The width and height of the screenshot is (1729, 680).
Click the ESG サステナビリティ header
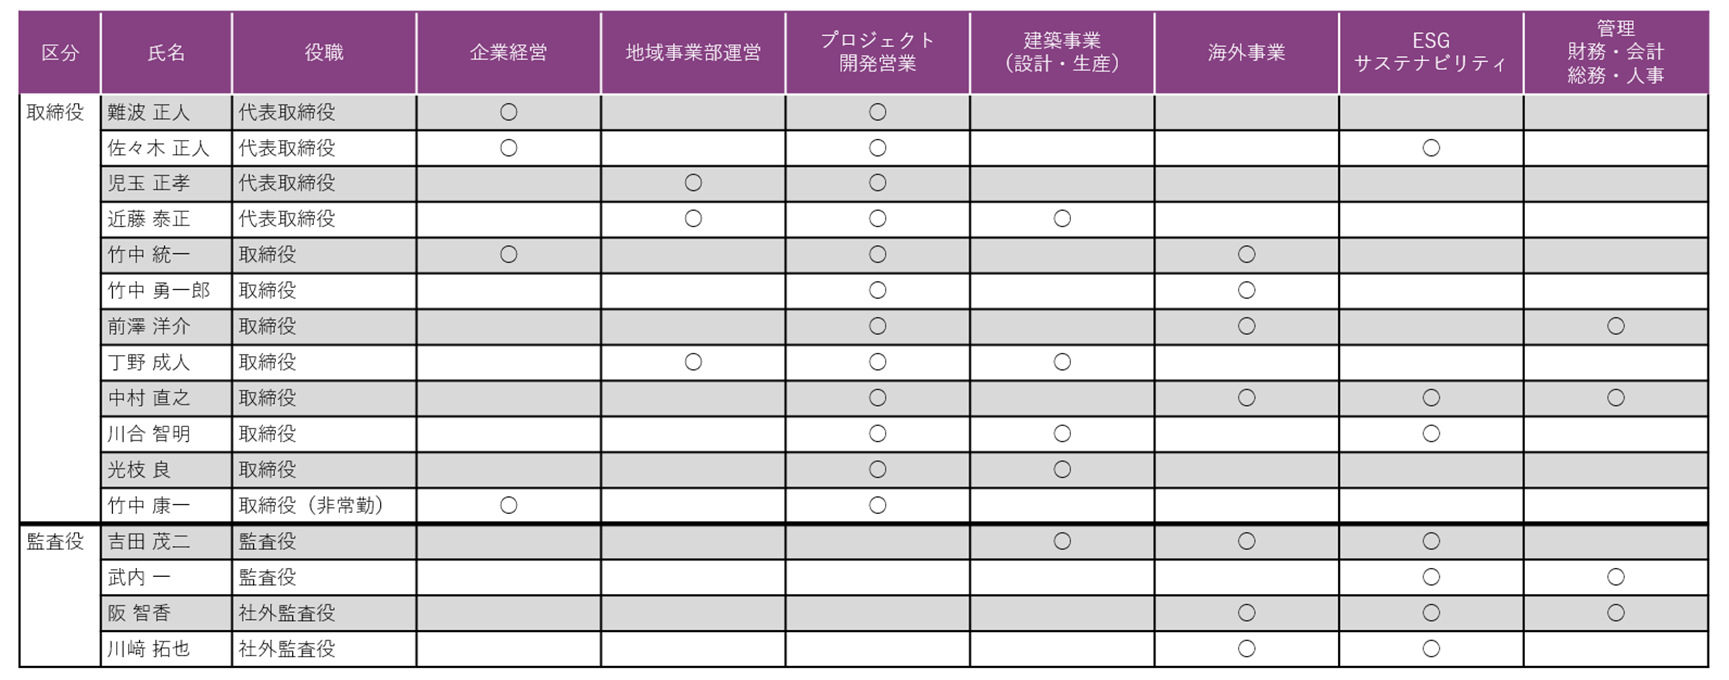[1430, 53]
